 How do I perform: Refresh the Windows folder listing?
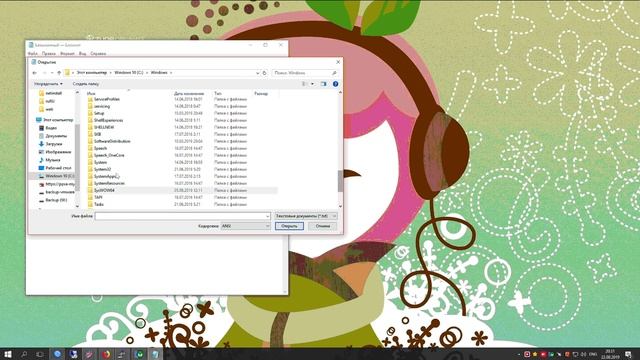(x=264, y=73)
